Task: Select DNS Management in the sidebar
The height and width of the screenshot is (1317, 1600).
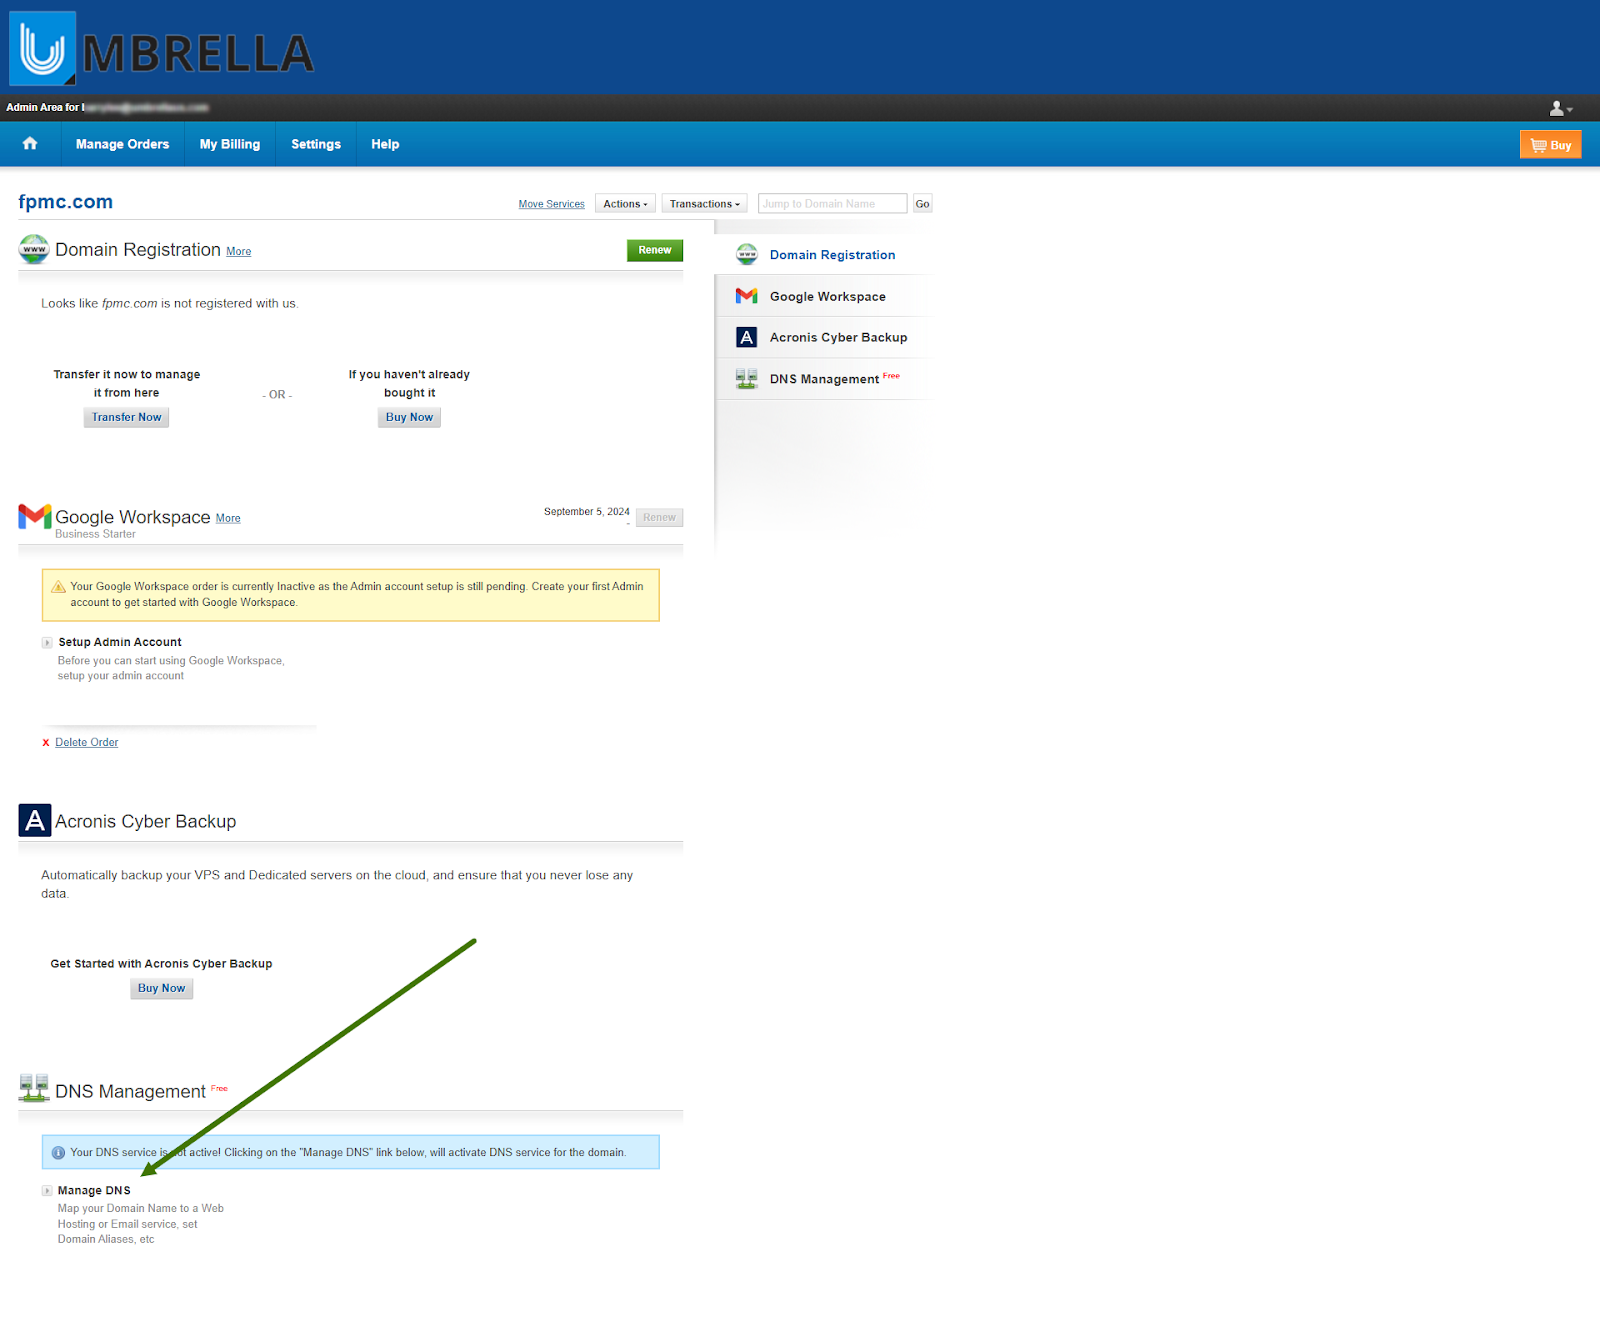Action: point(826,378)
